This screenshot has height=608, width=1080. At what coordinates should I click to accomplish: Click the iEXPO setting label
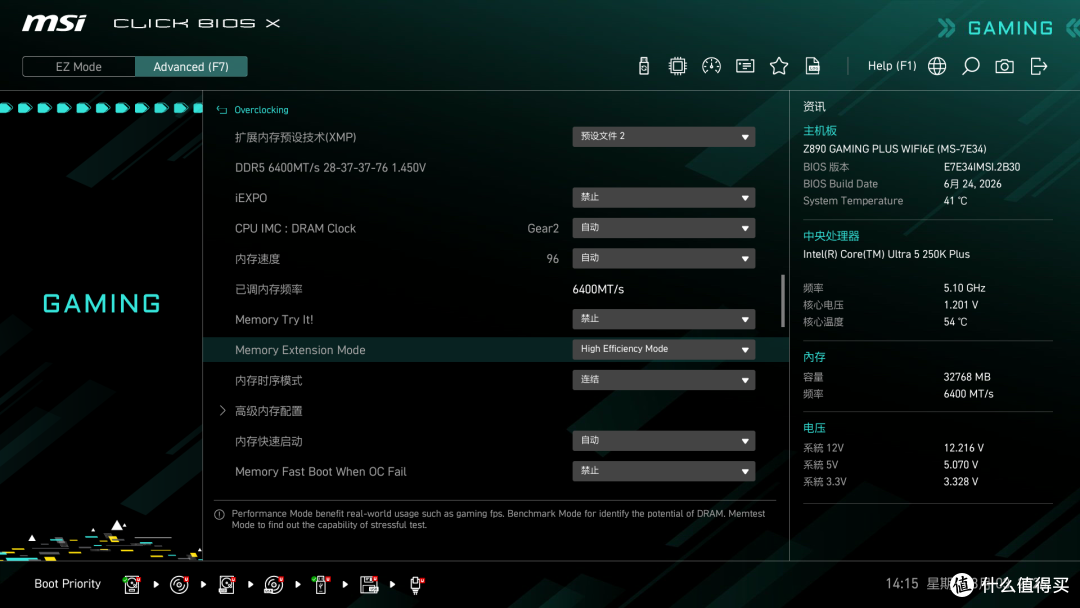click(x=251, y=198)
